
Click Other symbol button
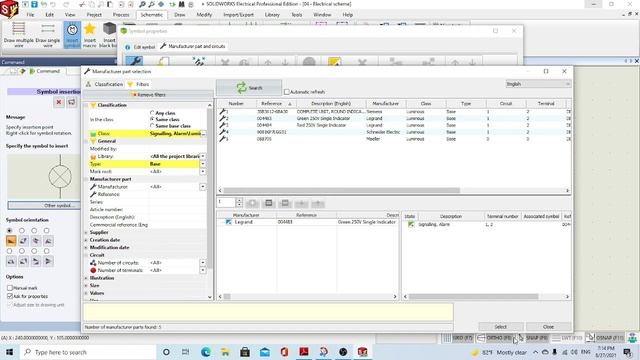click(x=44, y=205)
